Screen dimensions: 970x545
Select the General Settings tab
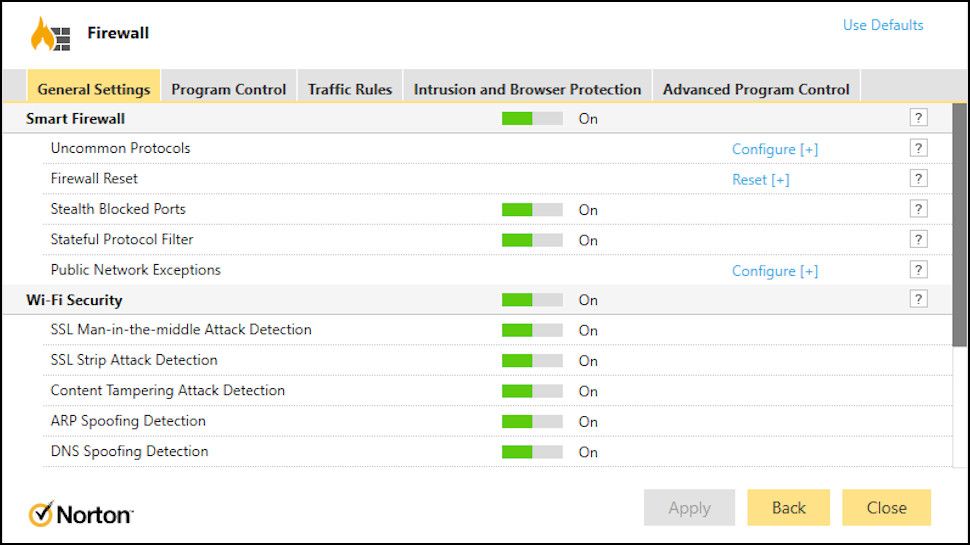click(93, 86)
